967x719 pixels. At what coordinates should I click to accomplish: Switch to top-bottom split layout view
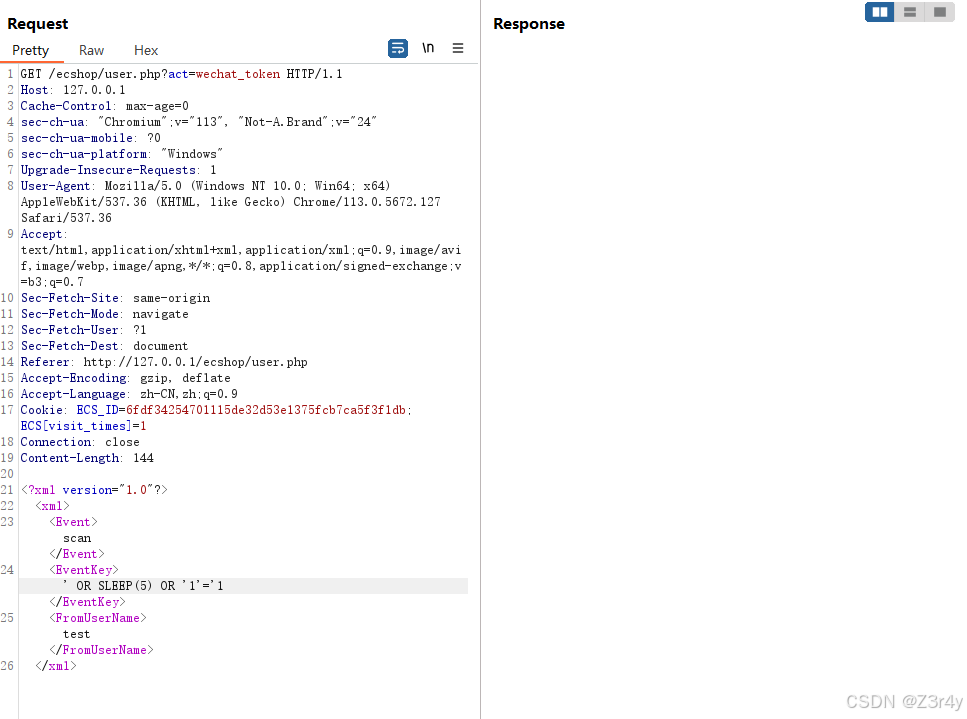click(910, 12)
